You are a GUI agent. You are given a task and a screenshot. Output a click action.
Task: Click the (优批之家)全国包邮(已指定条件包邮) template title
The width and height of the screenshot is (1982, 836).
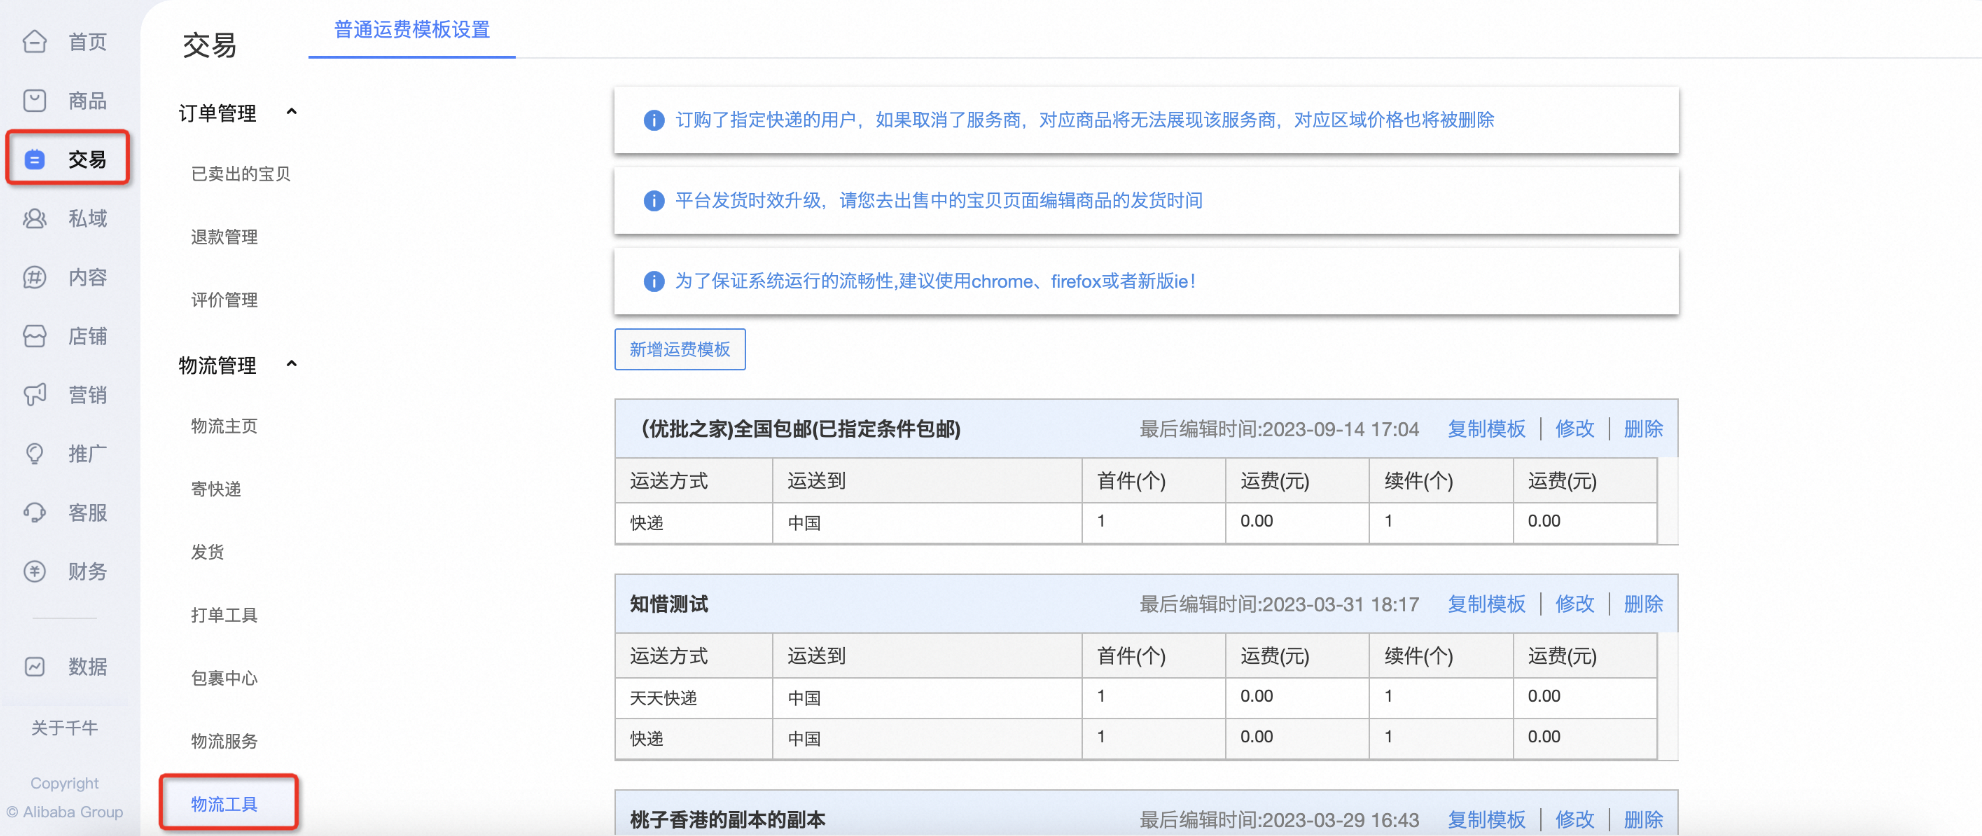click(x=800, y=429)
